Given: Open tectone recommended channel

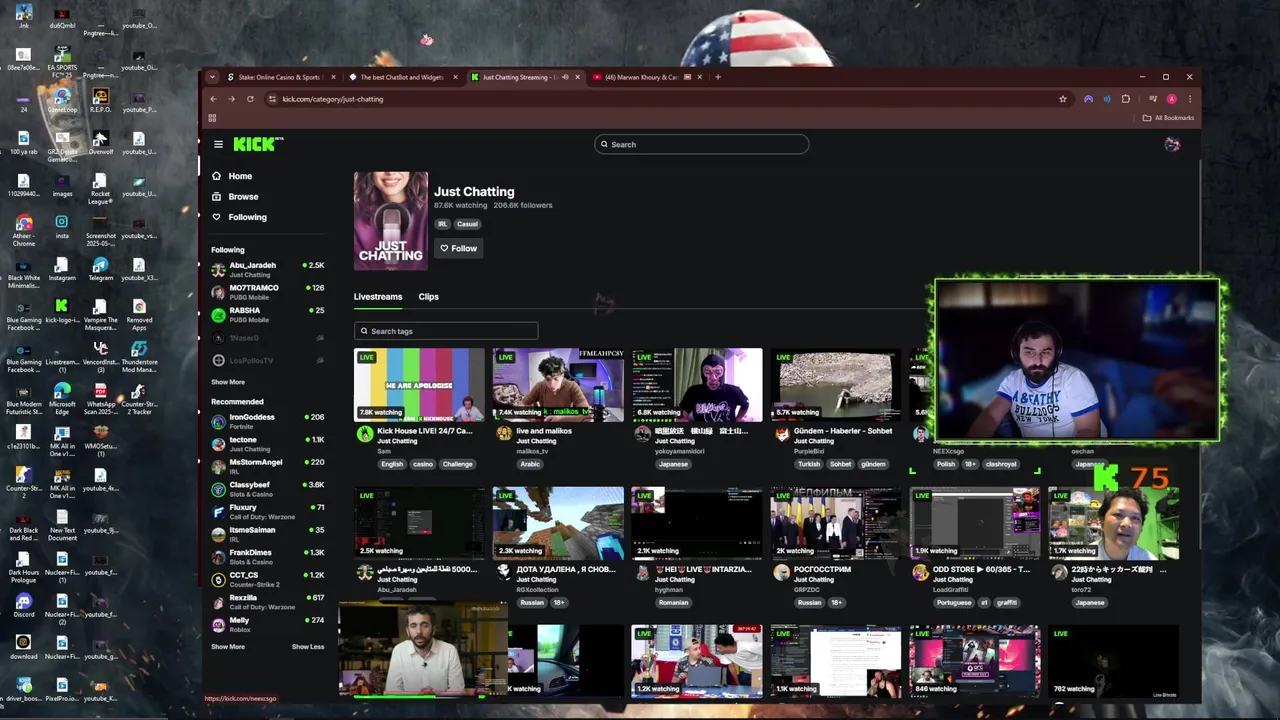Looking at the screenshot, I should pos(268,444).
